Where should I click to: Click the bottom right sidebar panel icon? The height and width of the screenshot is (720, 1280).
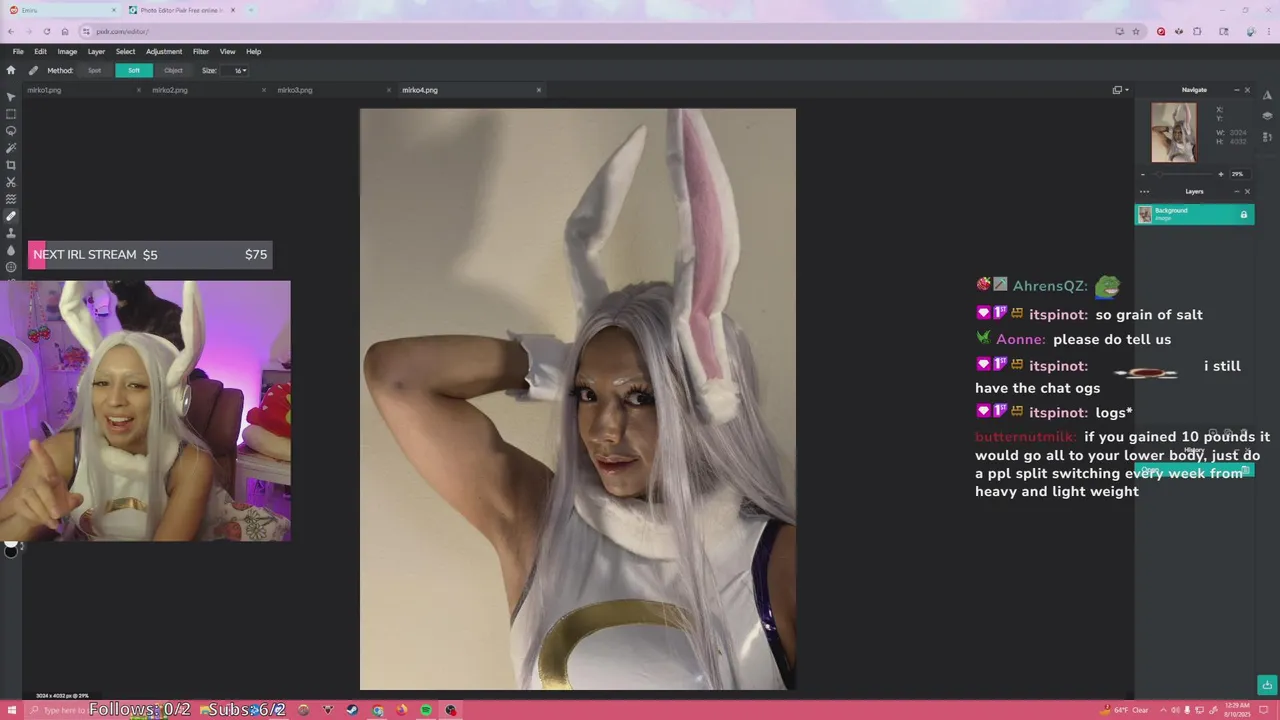1267,137
